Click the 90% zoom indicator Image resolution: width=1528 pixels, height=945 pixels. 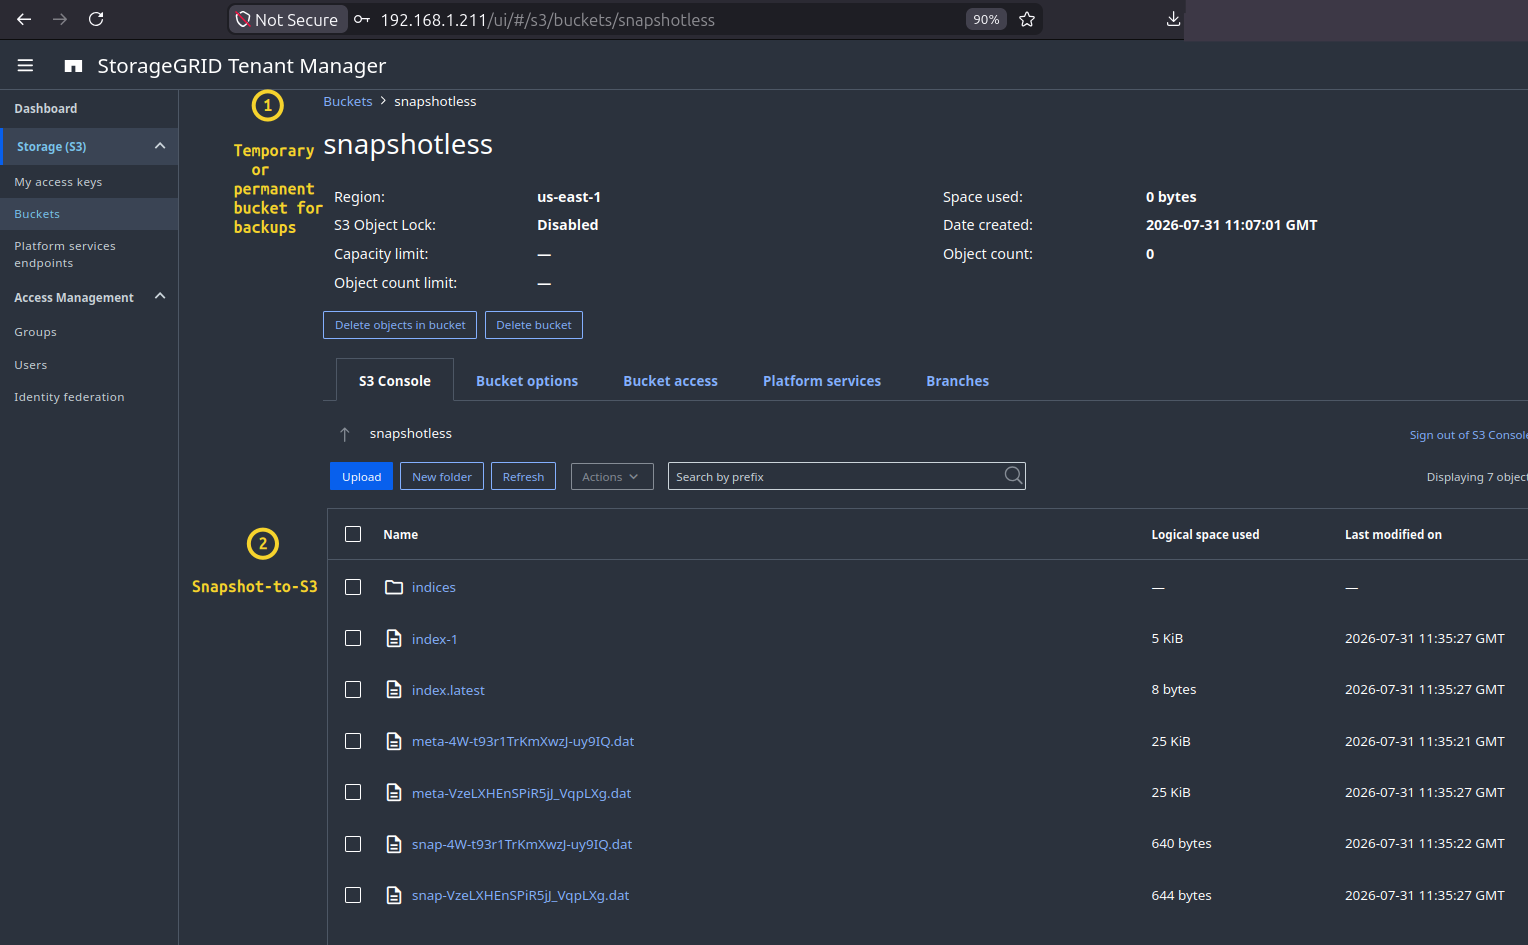(x=986, y=19)
